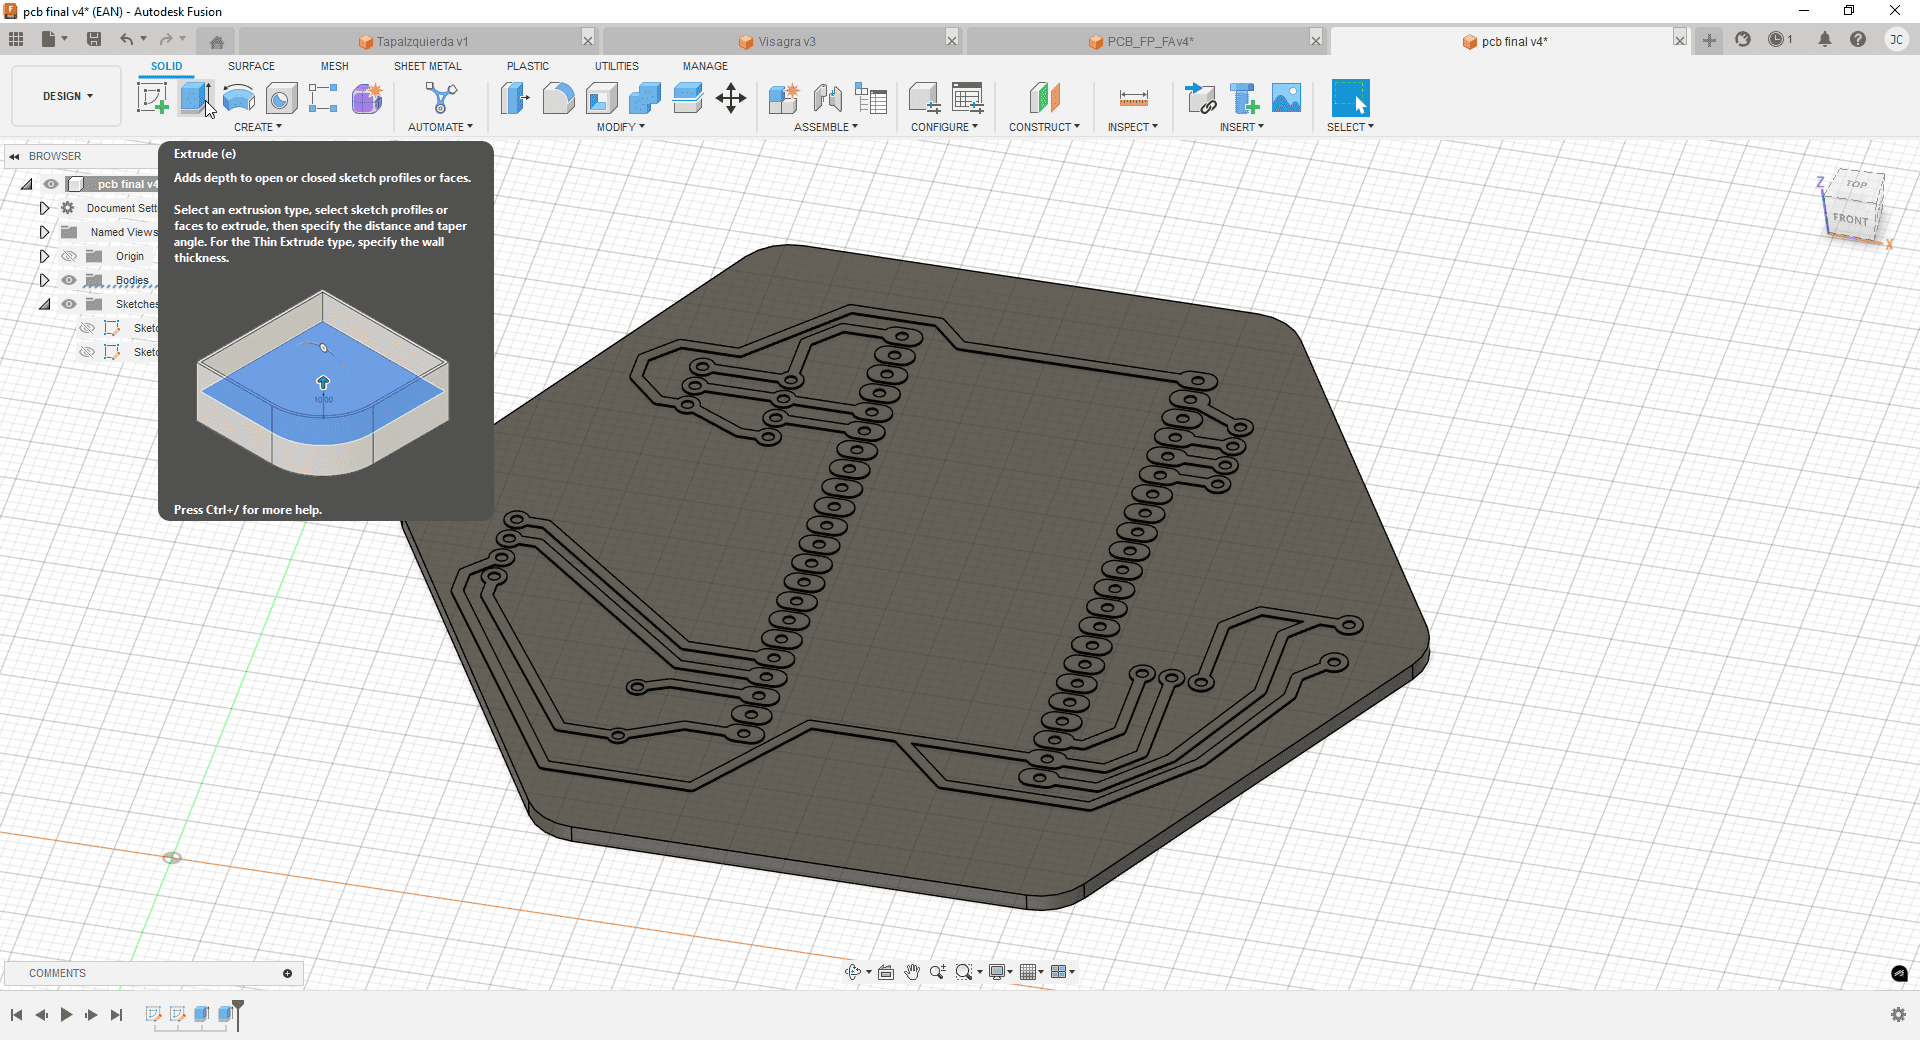Select the Press Pull tool
This screenshot has height=1040, width=1920.
[515, 98]
